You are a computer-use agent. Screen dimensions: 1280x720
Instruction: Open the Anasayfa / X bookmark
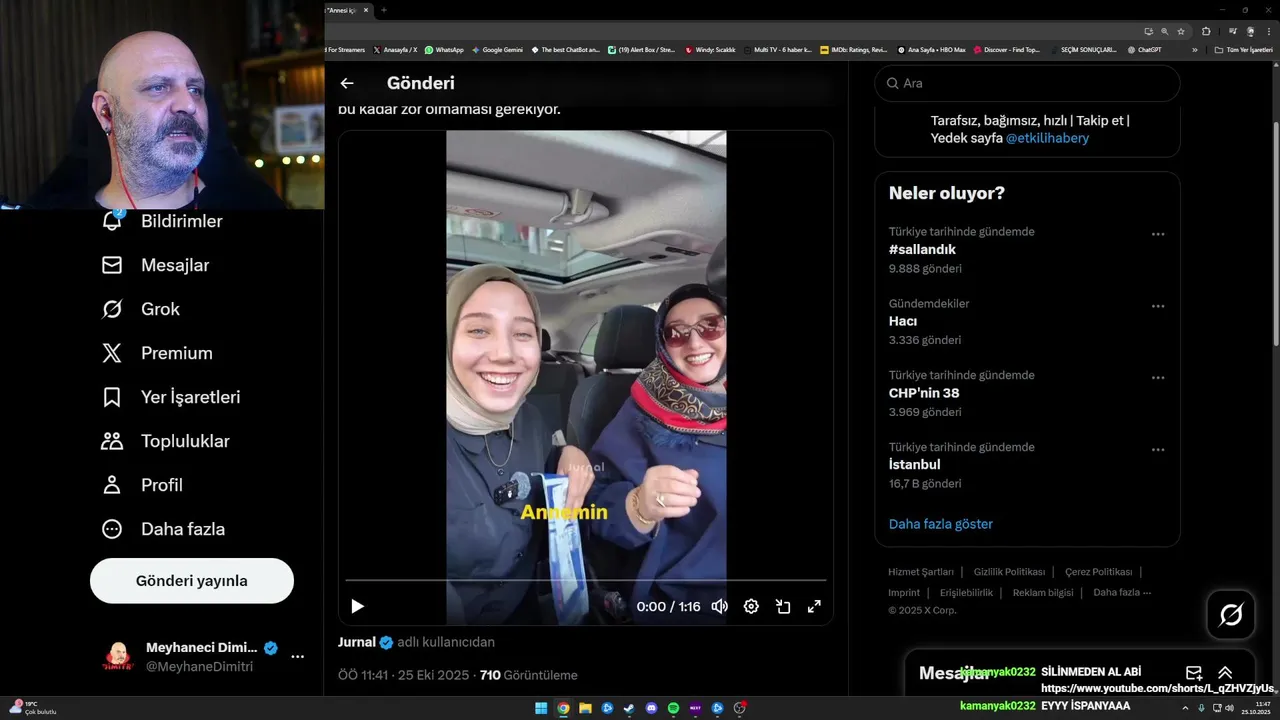[x=395, y=49]
